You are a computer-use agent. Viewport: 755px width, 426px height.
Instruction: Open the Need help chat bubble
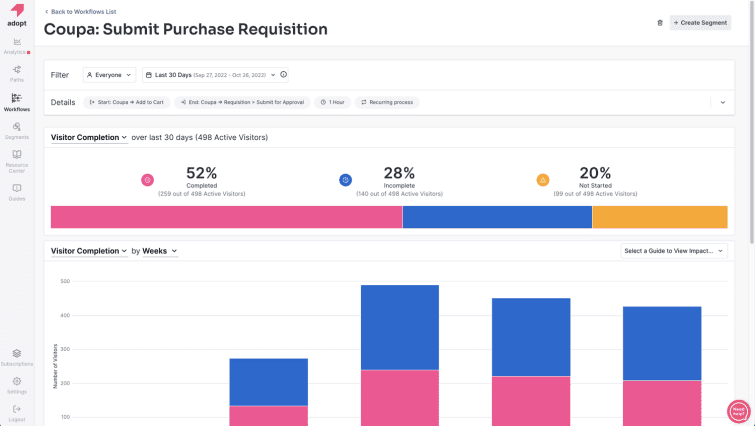click(x=739, y=412)
